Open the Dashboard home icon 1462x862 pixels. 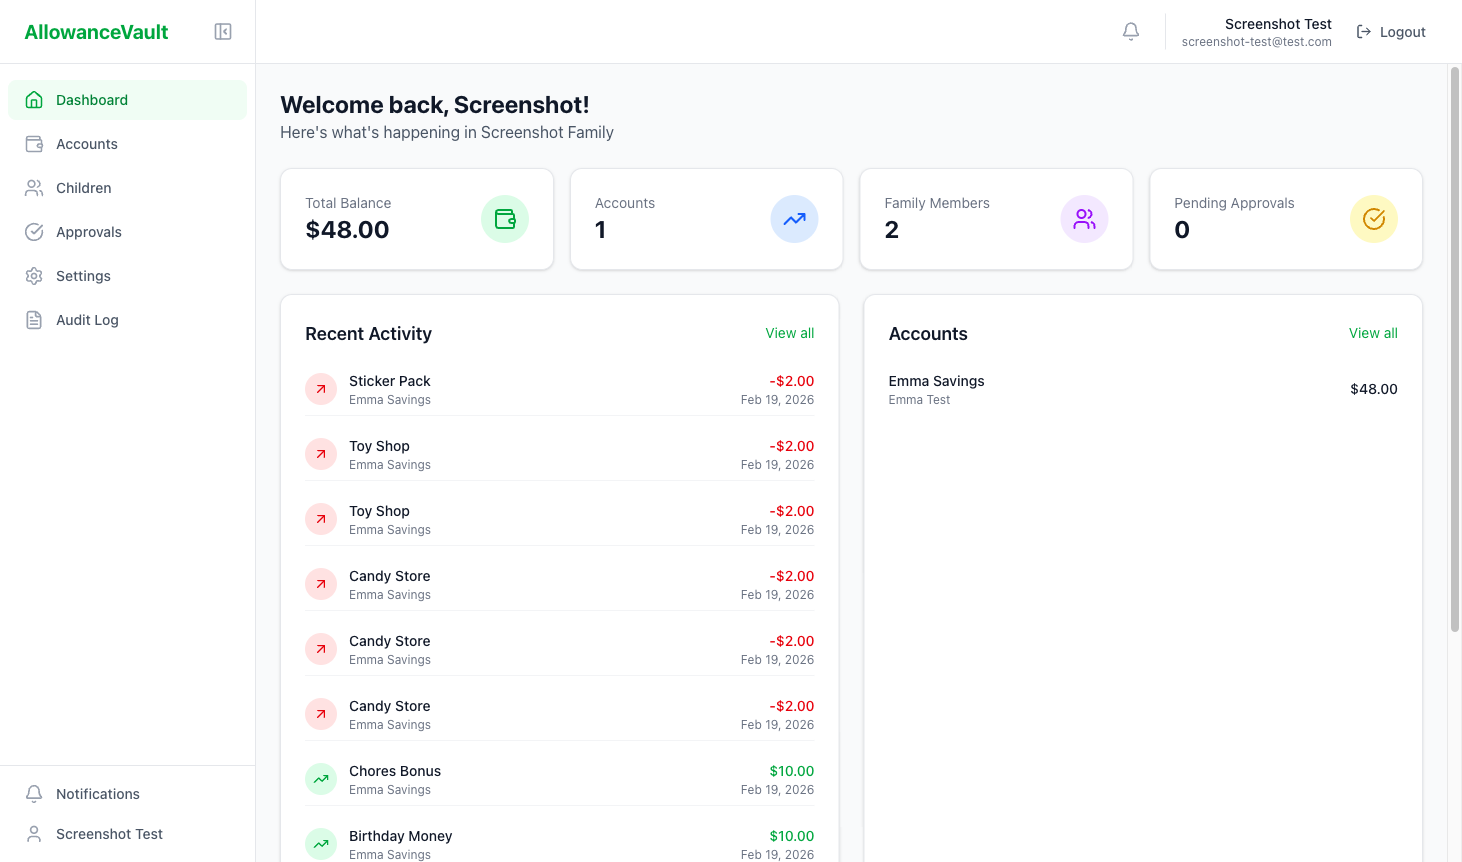tap(33, 99)
